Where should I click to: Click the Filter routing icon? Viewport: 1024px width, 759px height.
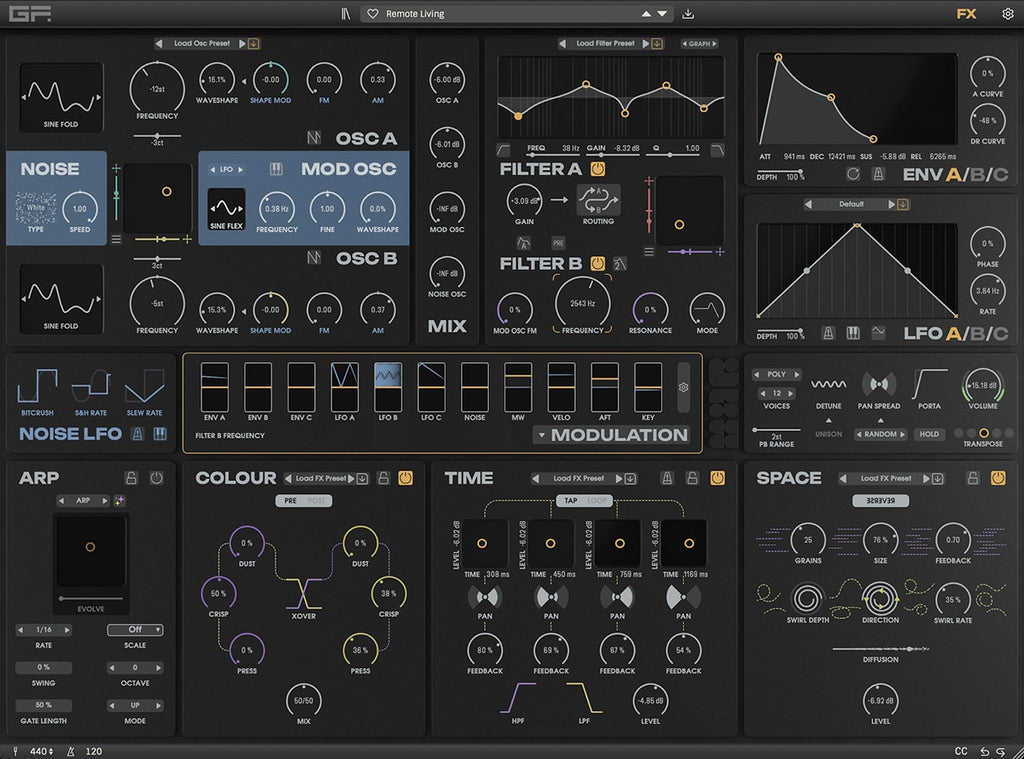tap(598, 200)
